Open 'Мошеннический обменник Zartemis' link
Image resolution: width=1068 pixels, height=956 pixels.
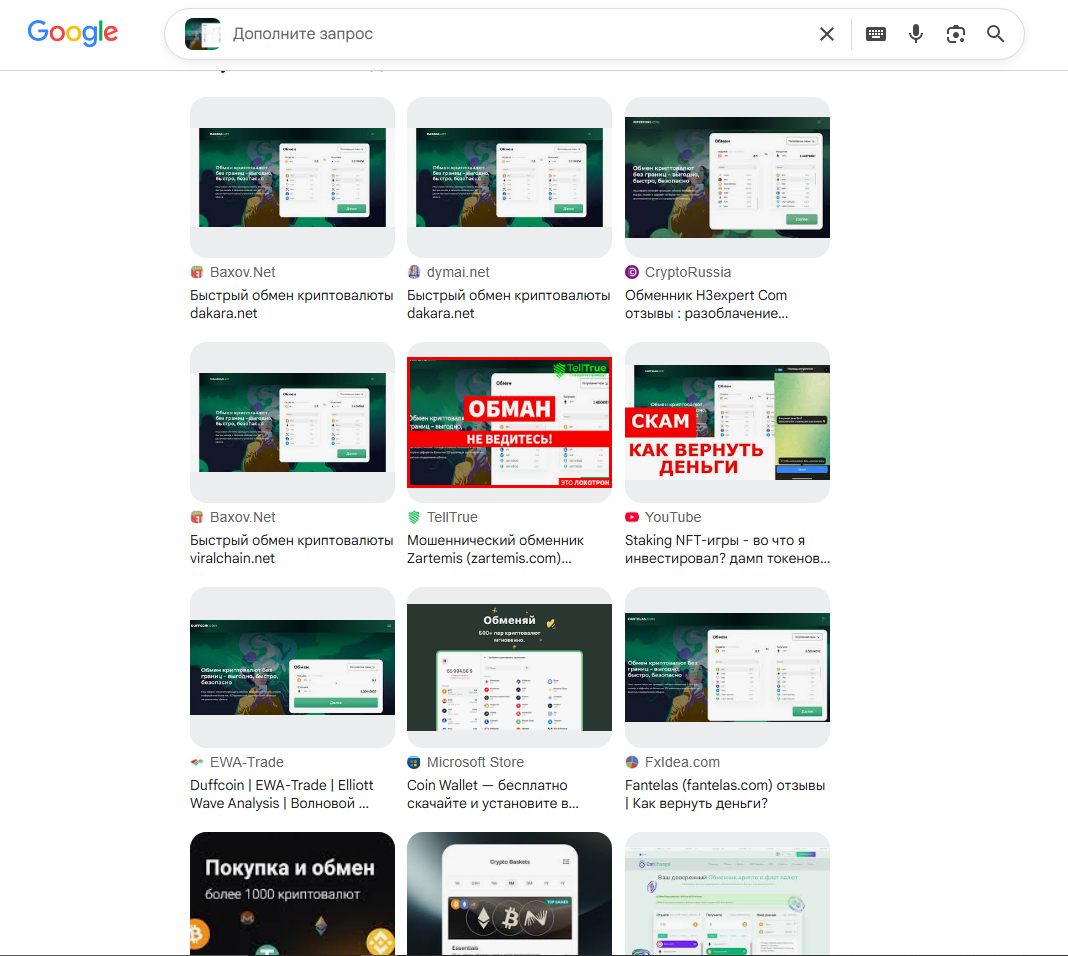pos(495,549)
